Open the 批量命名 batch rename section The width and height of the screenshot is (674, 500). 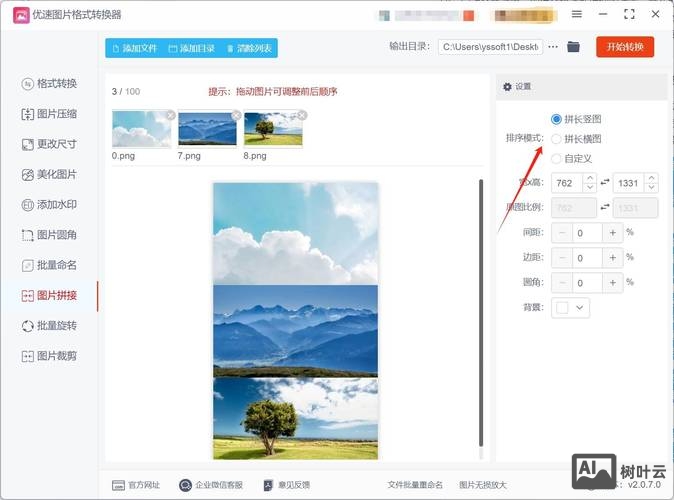coord(49,265)
